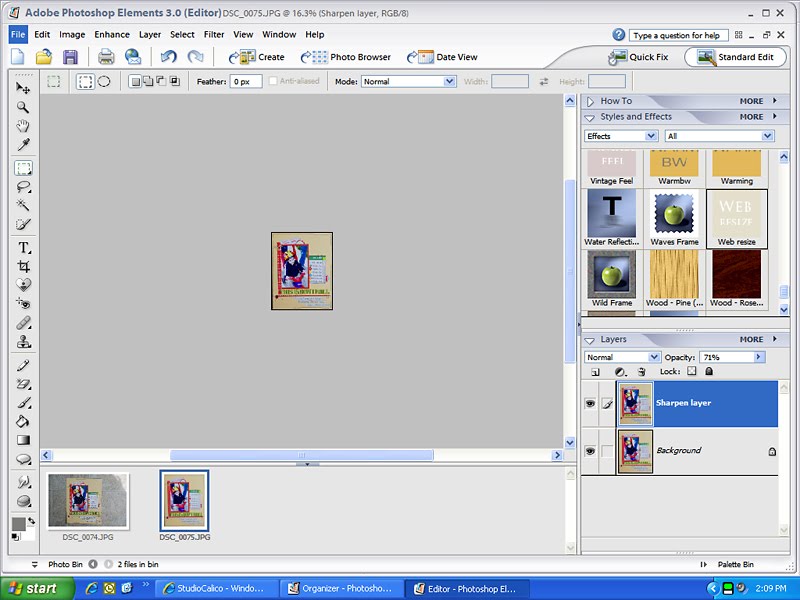Click the Undo arrow icon

[x=168, y=57]
